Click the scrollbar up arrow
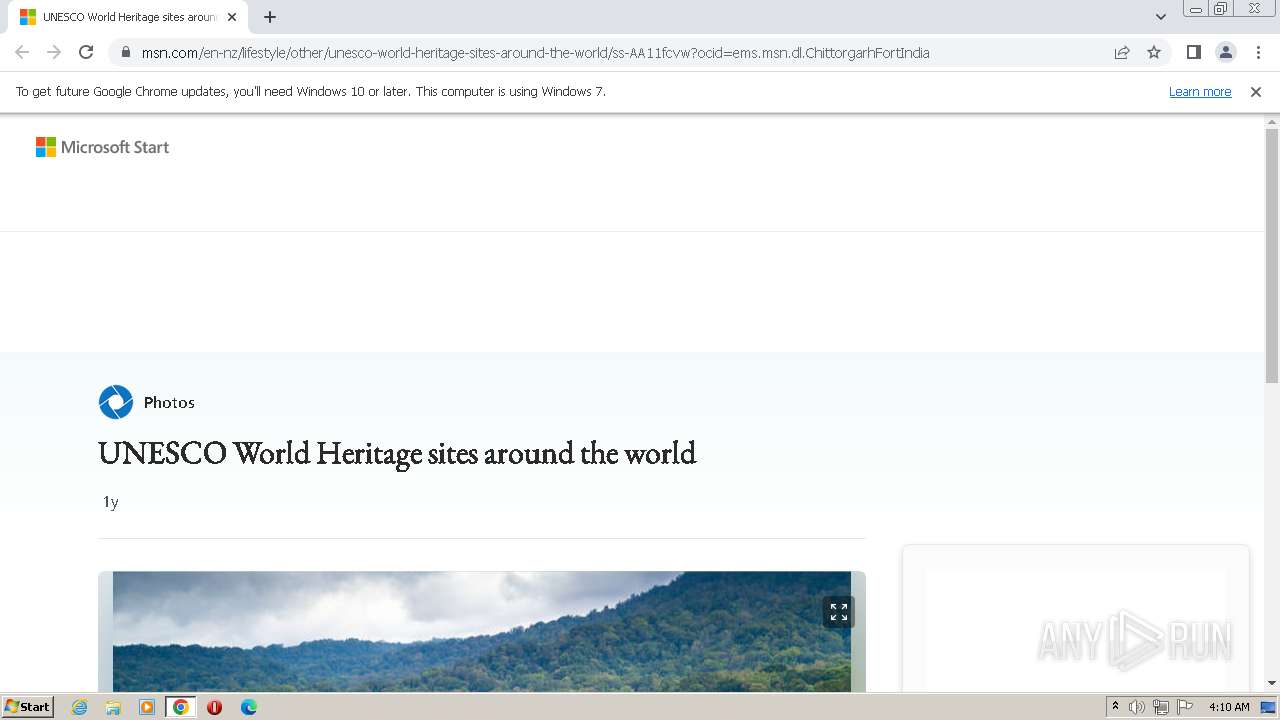1280x720 pixels. tap(1272, 121)
